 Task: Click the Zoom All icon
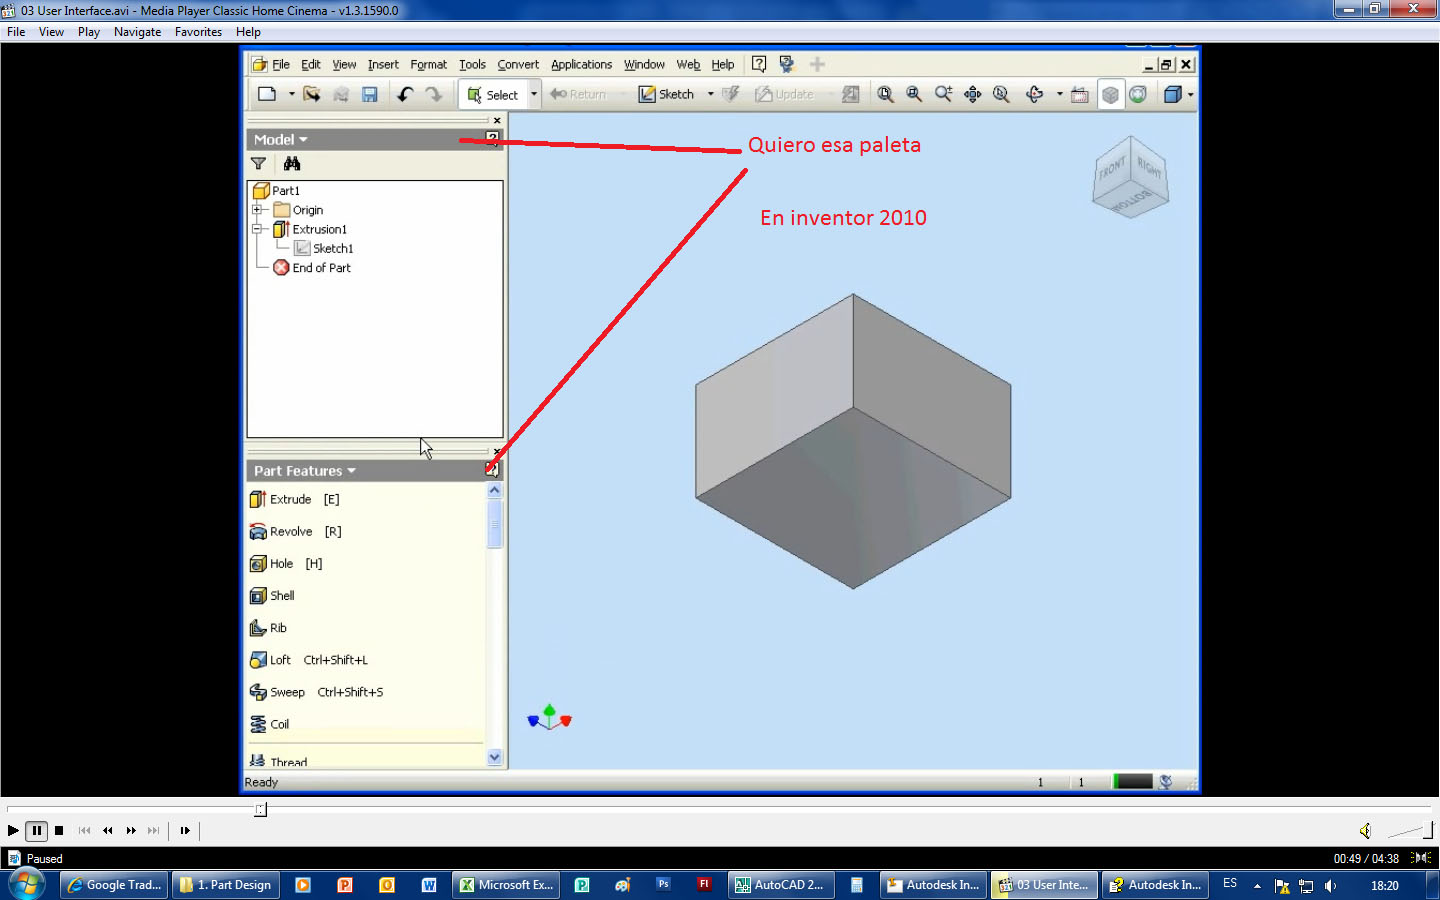click(x=885, y=94)
